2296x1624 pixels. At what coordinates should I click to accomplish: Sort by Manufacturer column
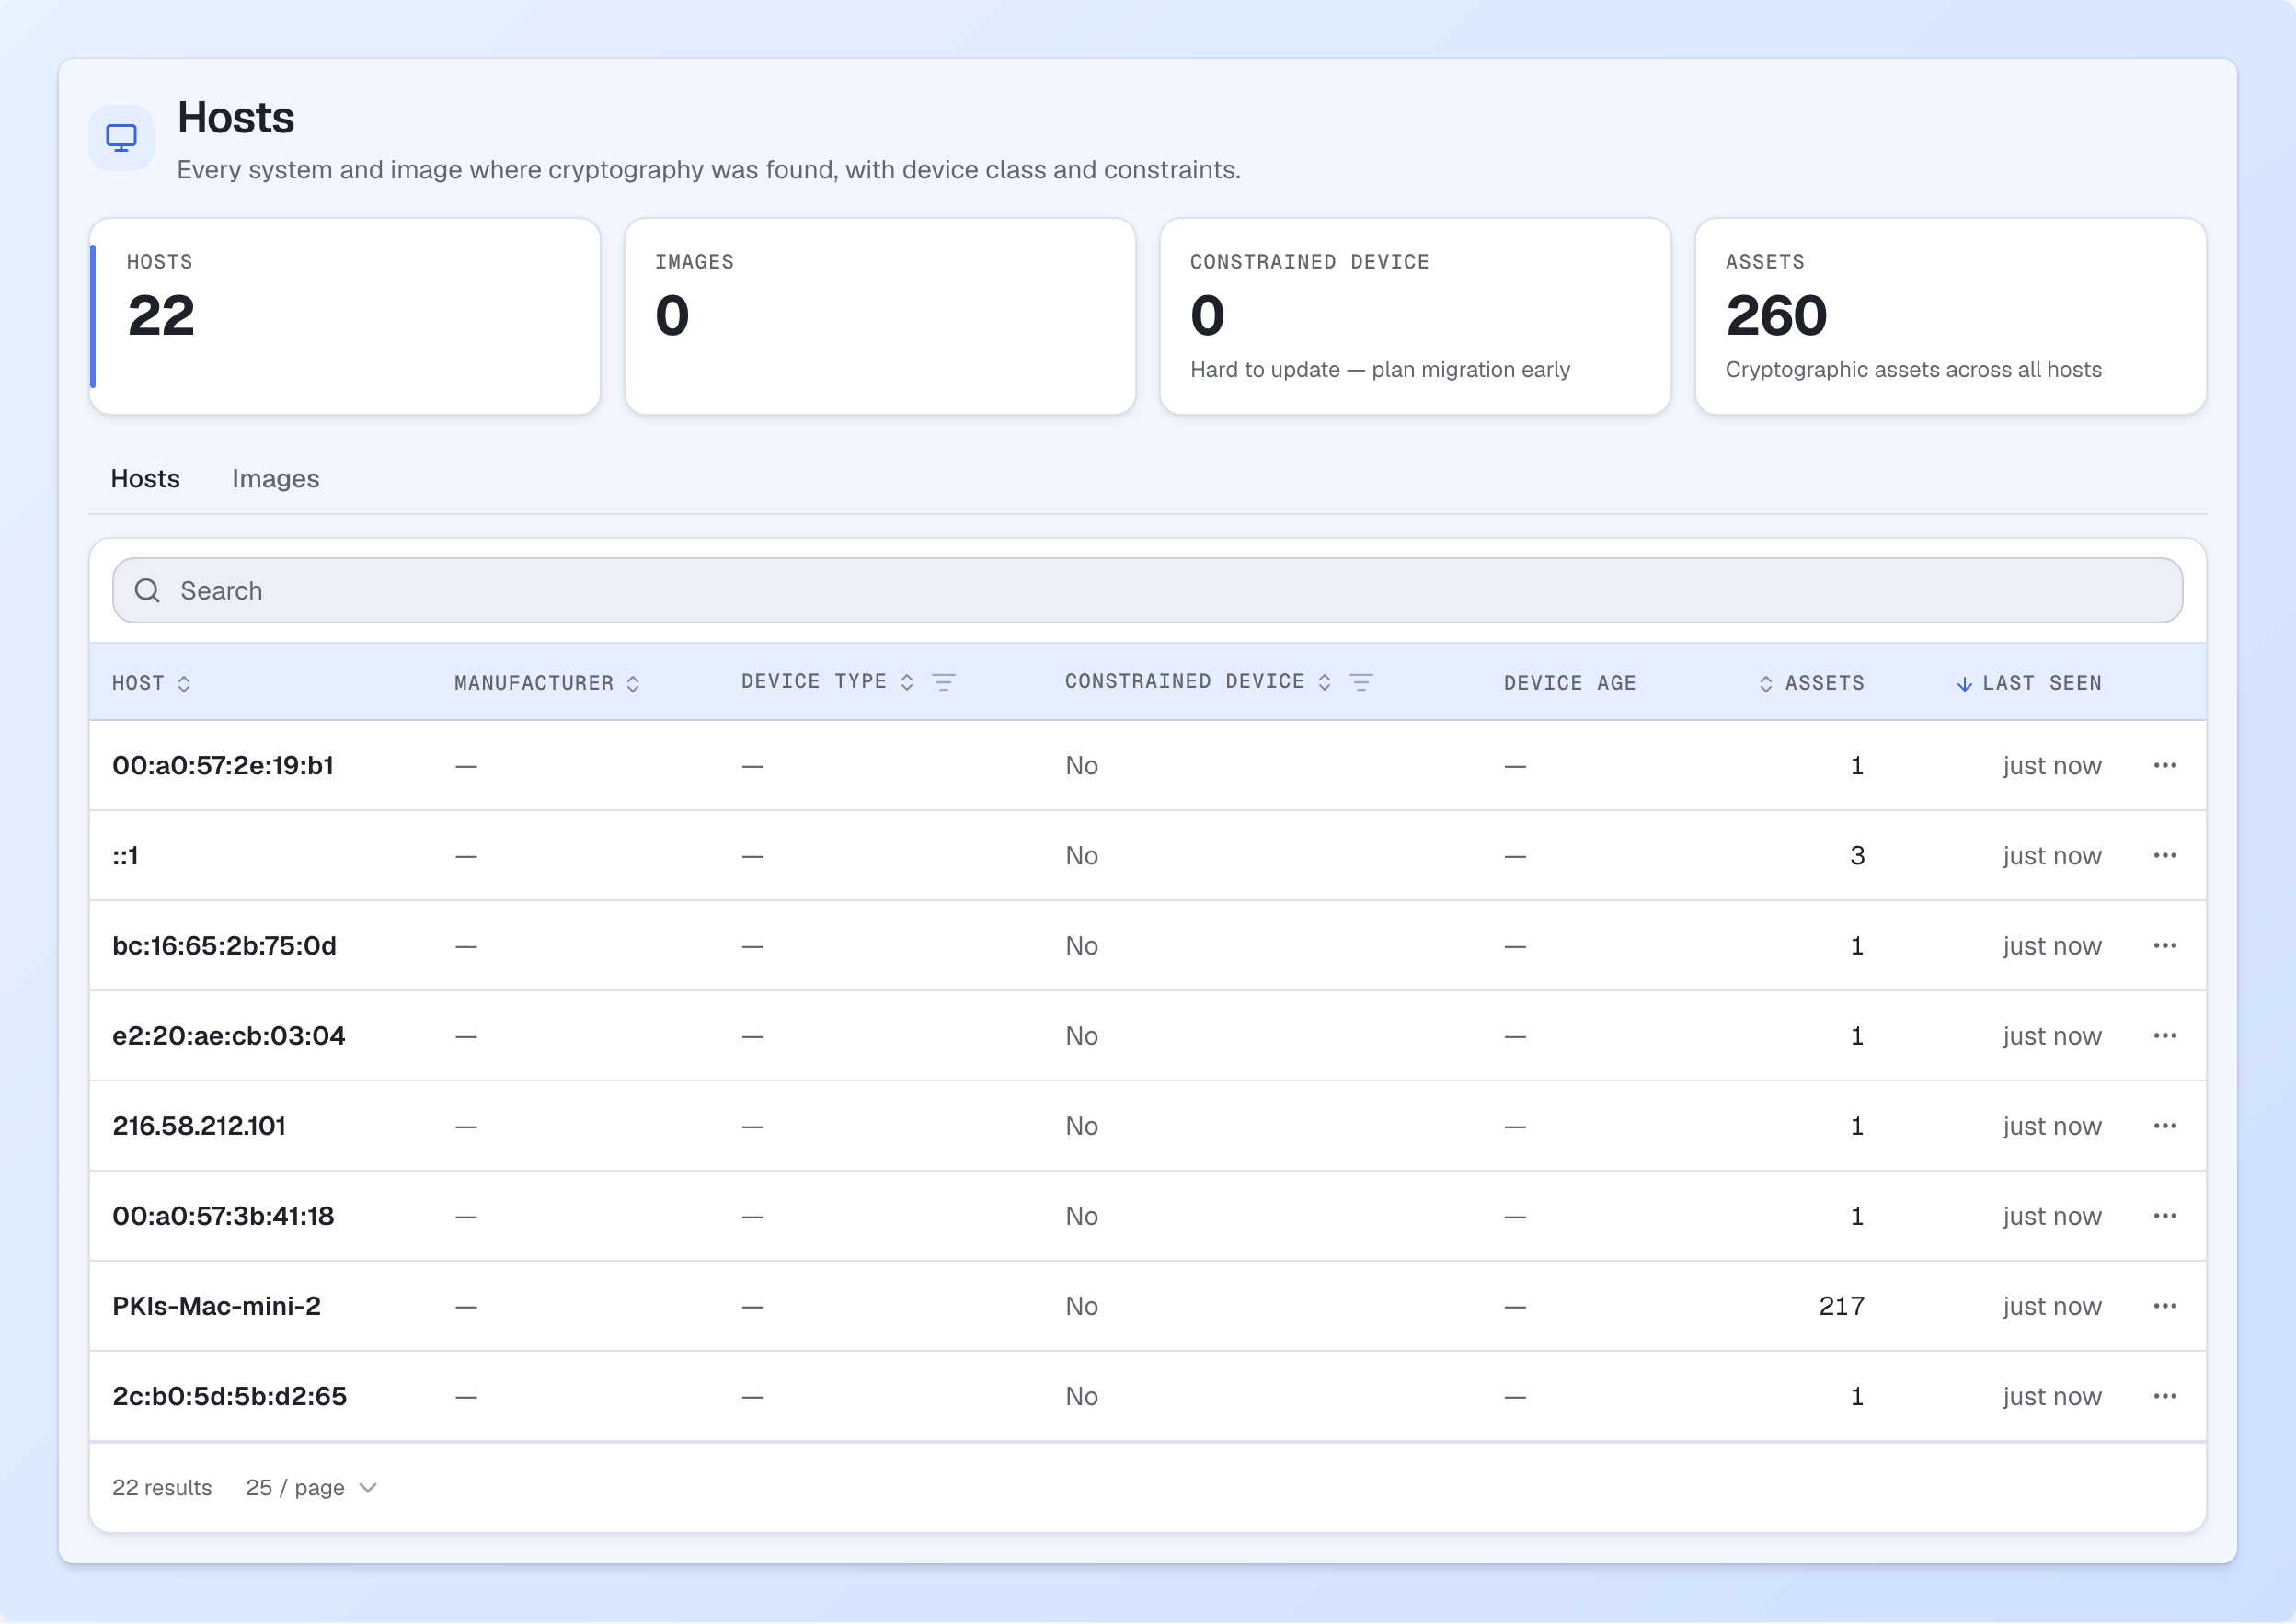click(x=547, y=683)
